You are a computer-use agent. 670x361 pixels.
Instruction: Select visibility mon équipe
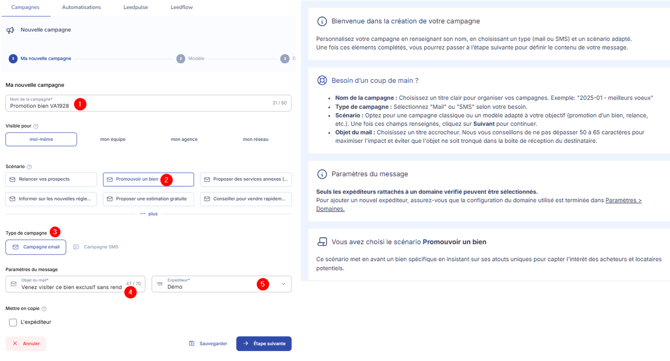(113, 139)
